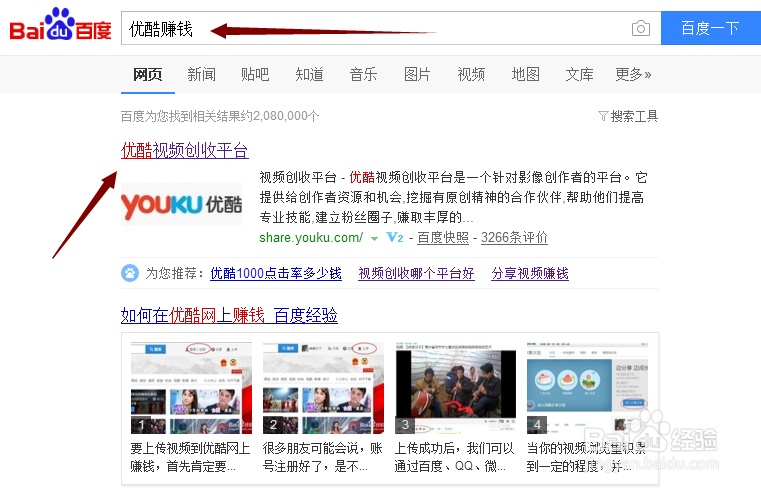Switch to the 视频 tab
Viewport: 761px width, 490px height.
(x=471, y=74)
